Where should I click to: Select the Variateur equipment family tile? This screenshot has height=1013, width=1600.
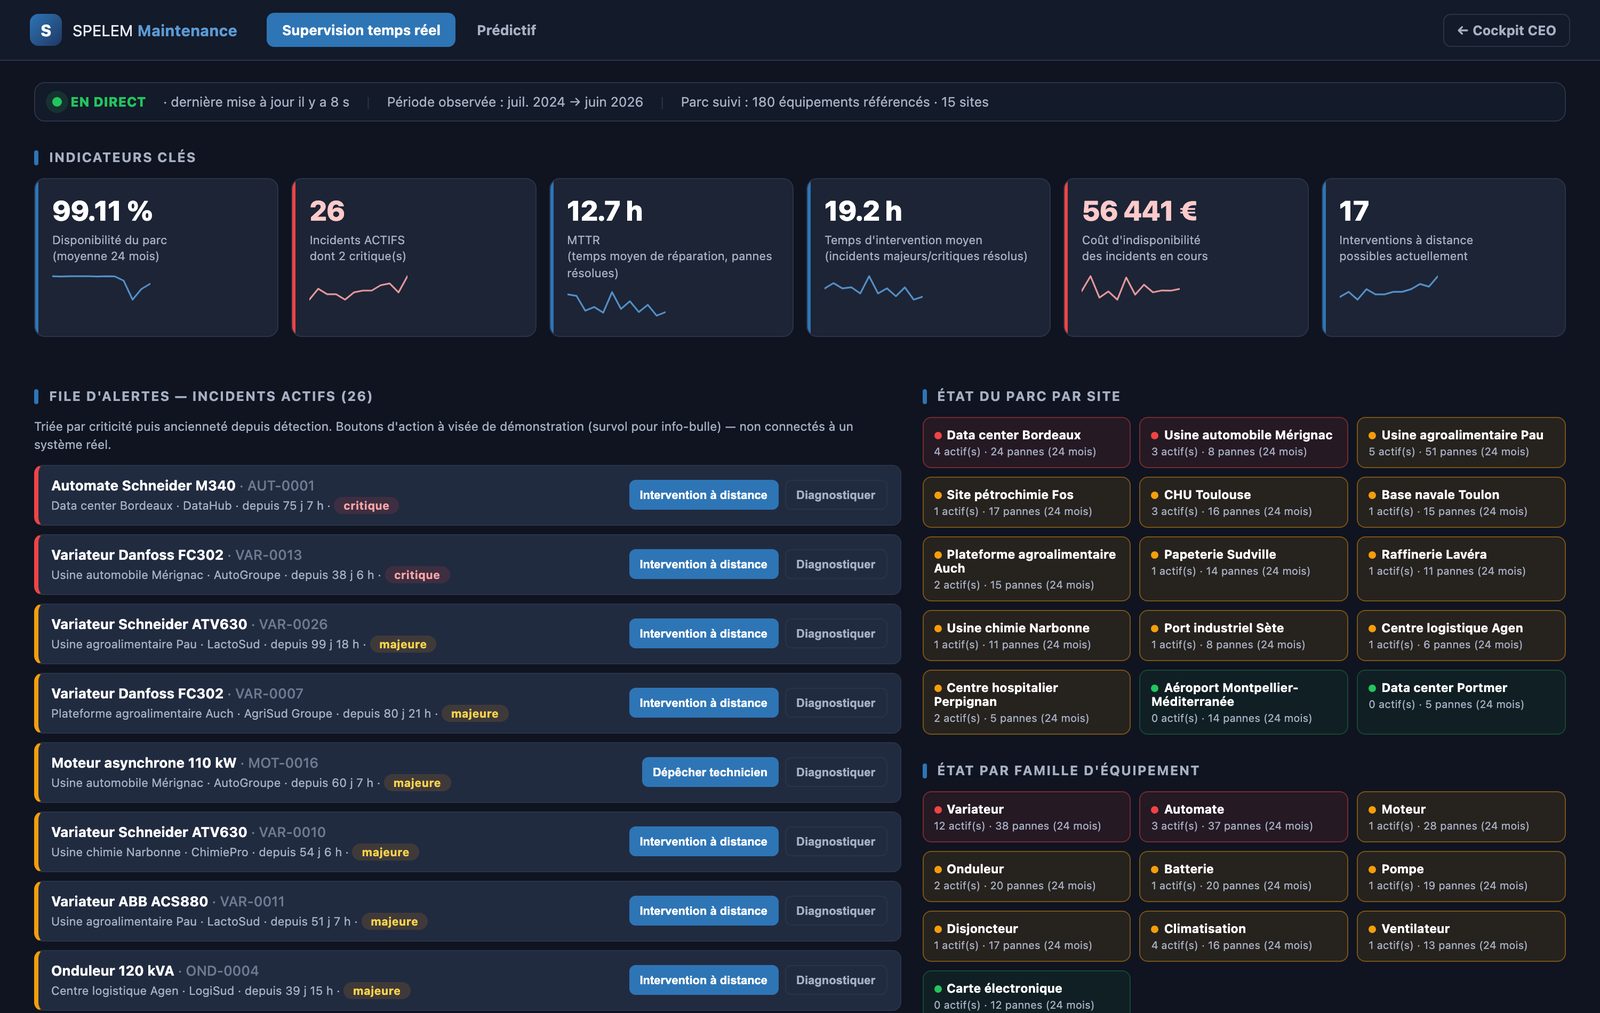[1026, 817]
